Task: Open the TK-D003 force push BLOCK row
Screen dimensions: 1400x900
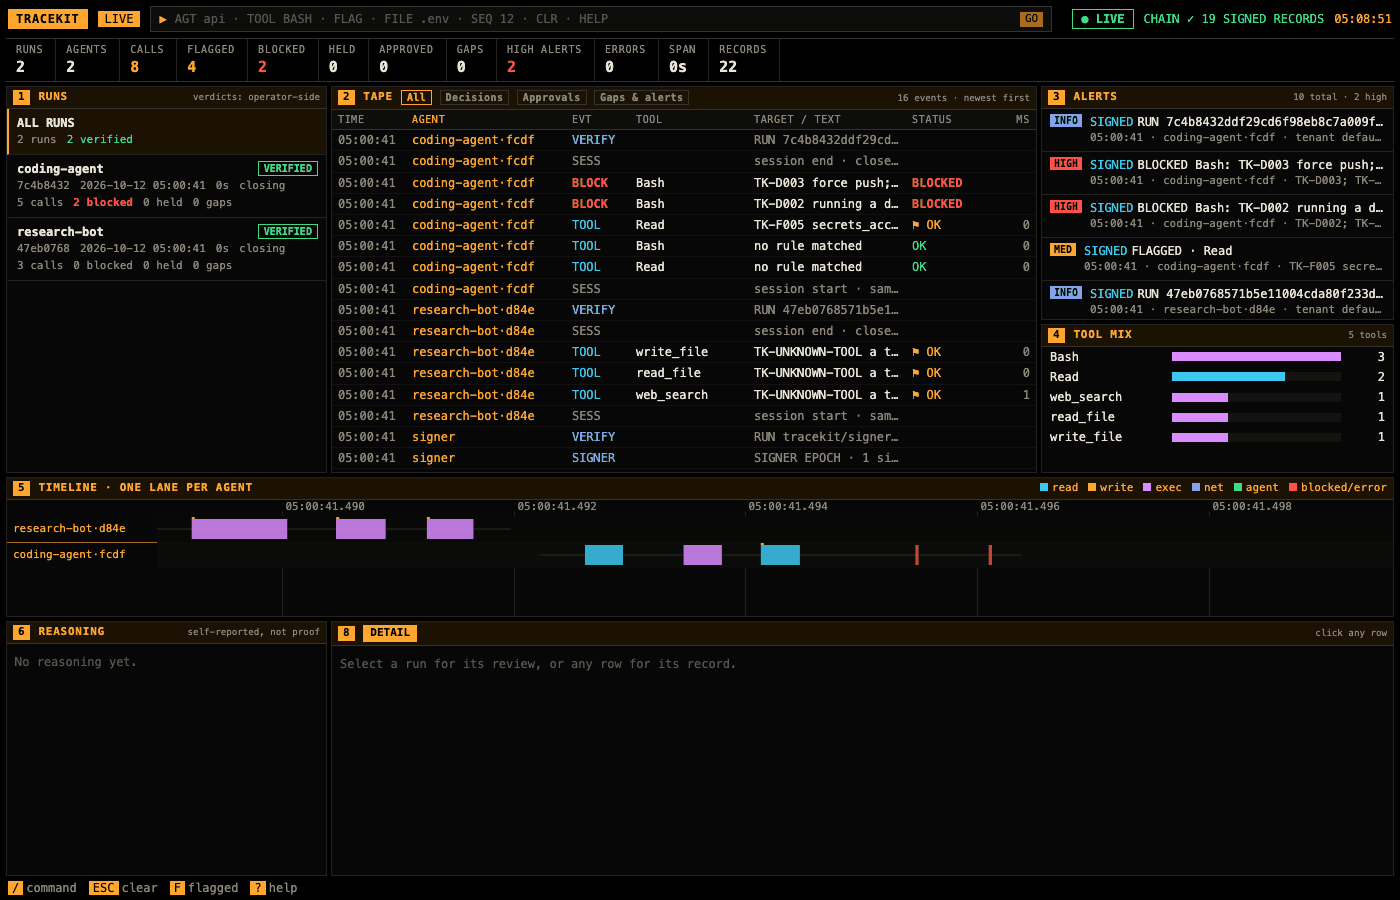Action: [x=684, y=183]
